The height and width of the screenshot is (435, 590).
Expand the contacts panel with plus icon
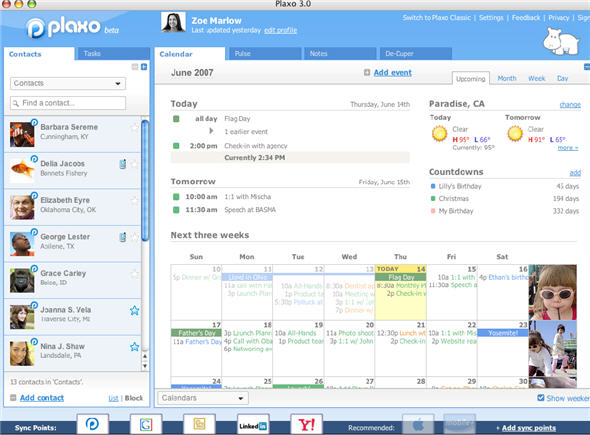144,67
